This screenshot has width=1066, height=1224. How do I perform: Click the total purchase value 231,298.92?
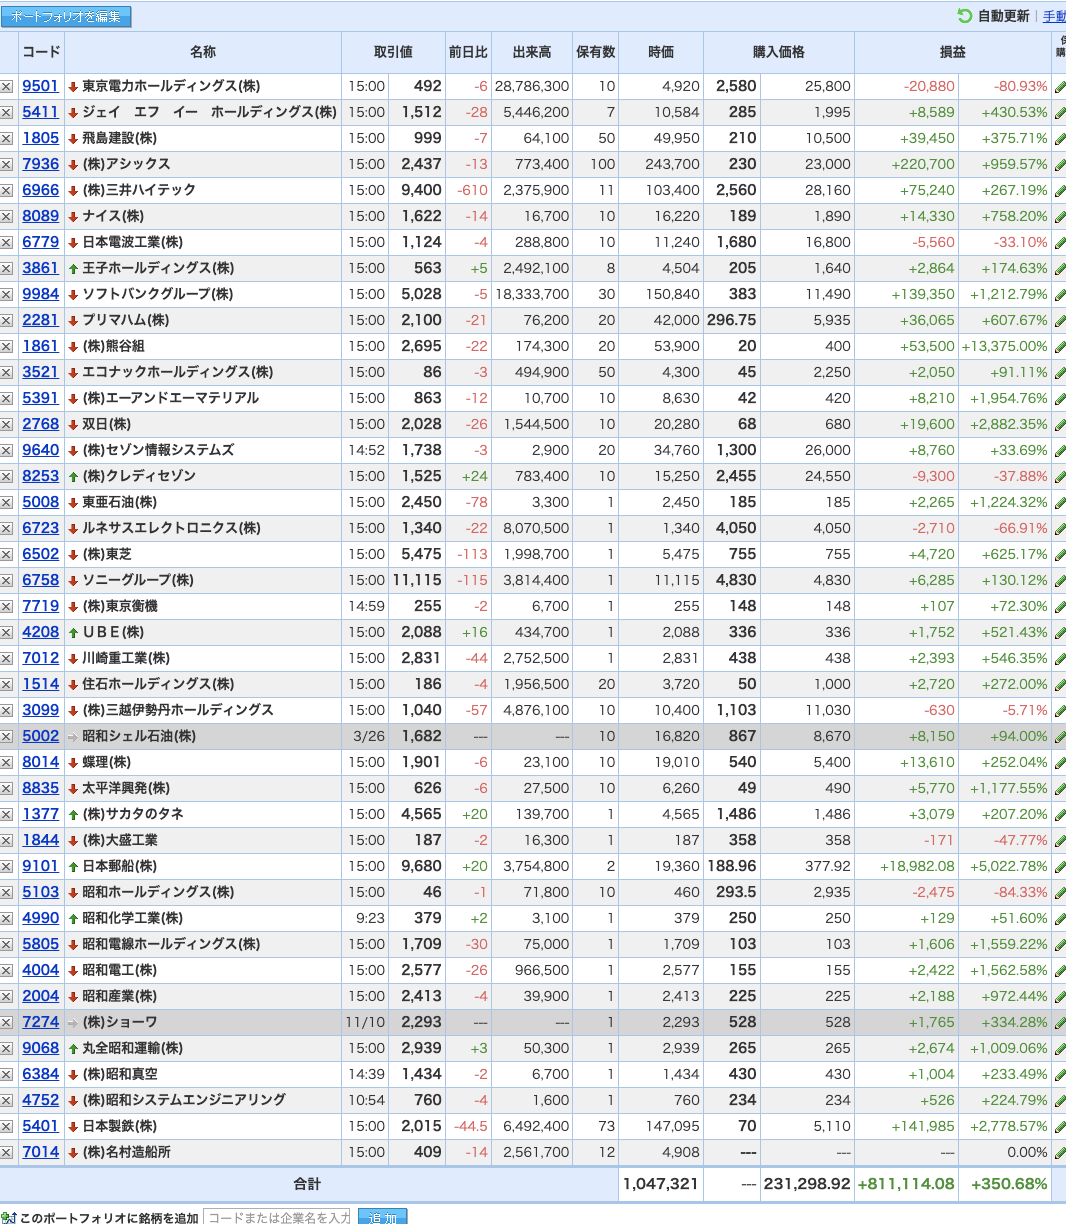coord(807,1184)
